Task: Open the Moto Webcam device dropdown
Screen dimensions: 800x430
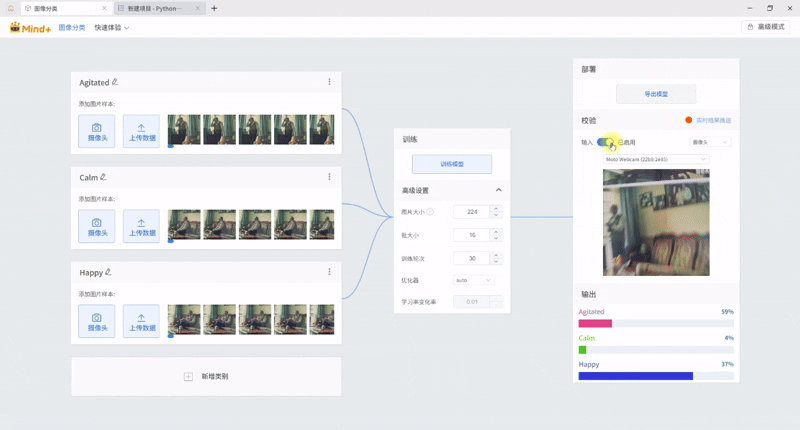Action: coord(655,158)
